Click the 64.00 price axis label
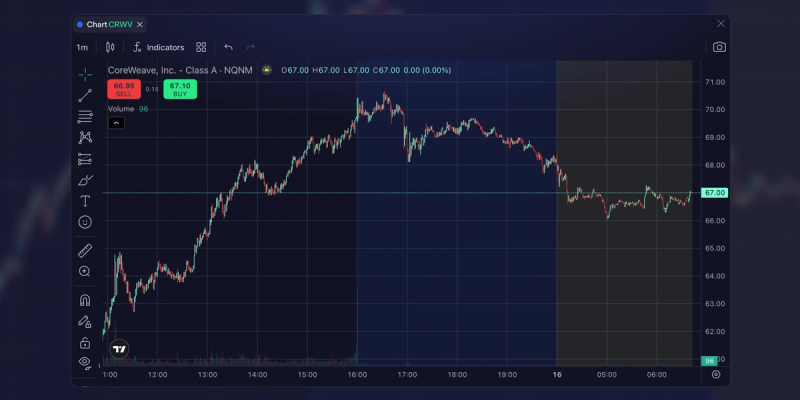The height and width of the screenshot is (400, 800). pos(714,276)
